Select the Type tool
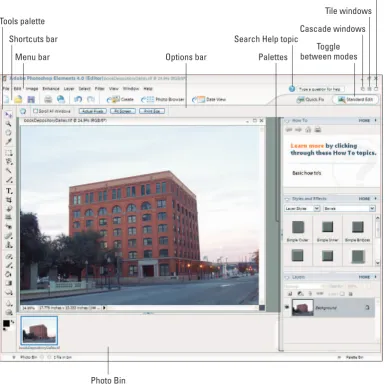 pos(9,191)
